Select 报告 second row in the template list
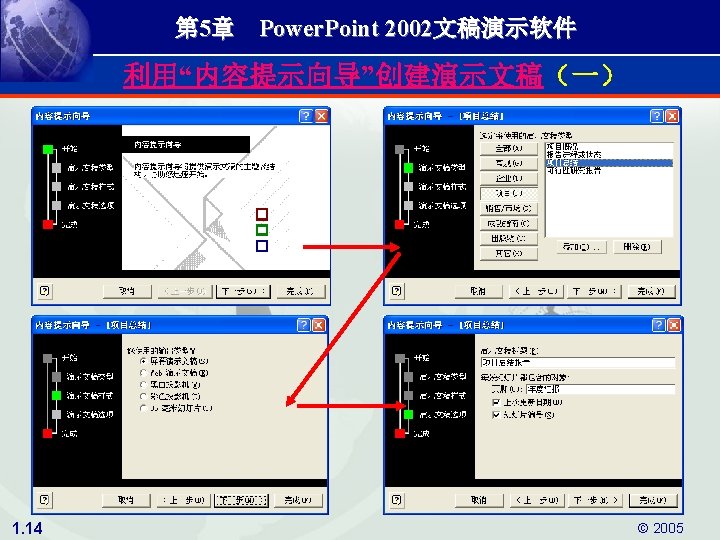Image resolution: width=720 pixels, height=540 pixels. 609,155
